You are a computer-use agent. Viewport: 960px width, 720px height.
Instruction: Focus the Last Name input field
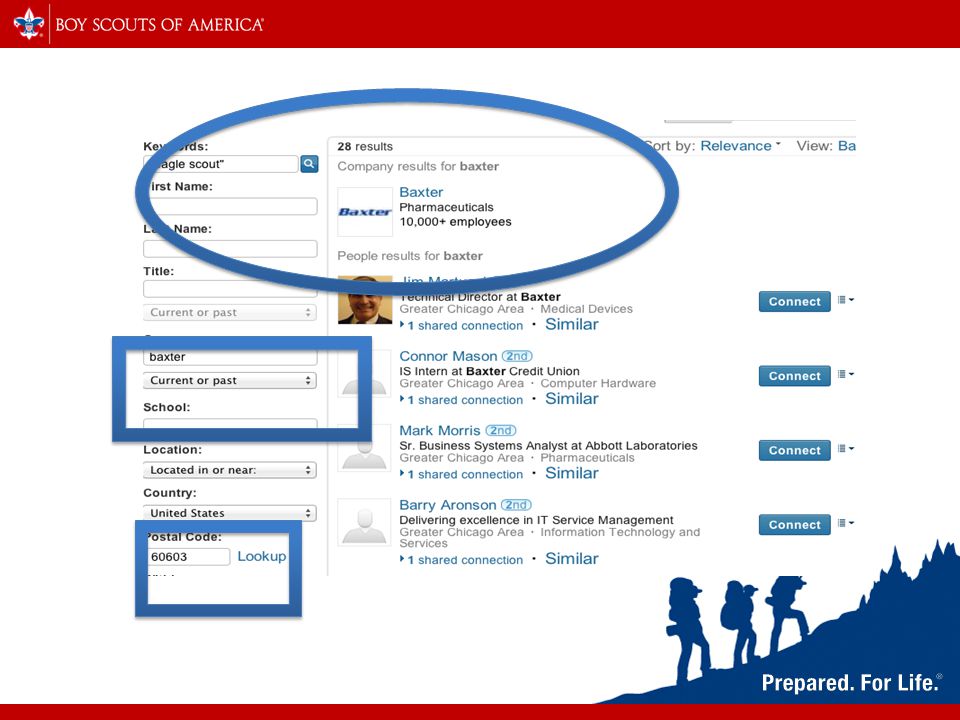[x=230, y=249]
